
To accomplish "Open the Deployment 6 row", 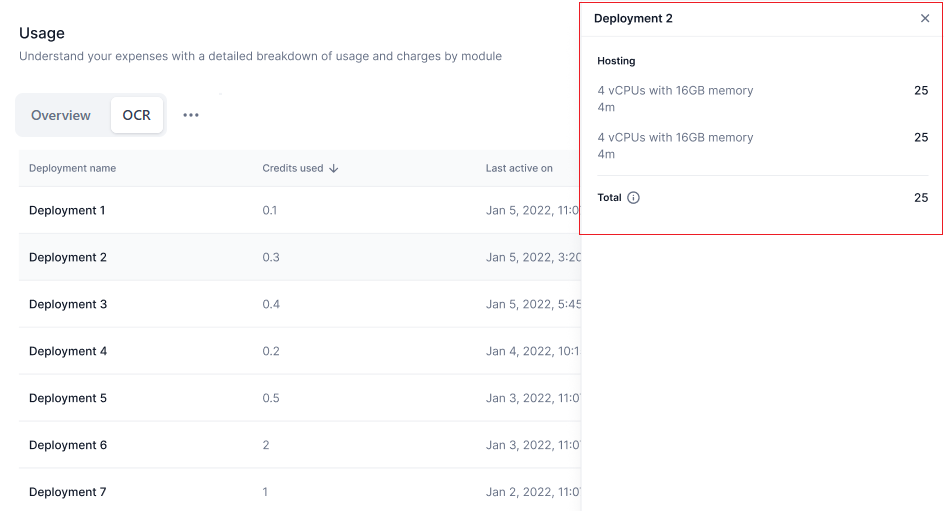I will 68,446.
